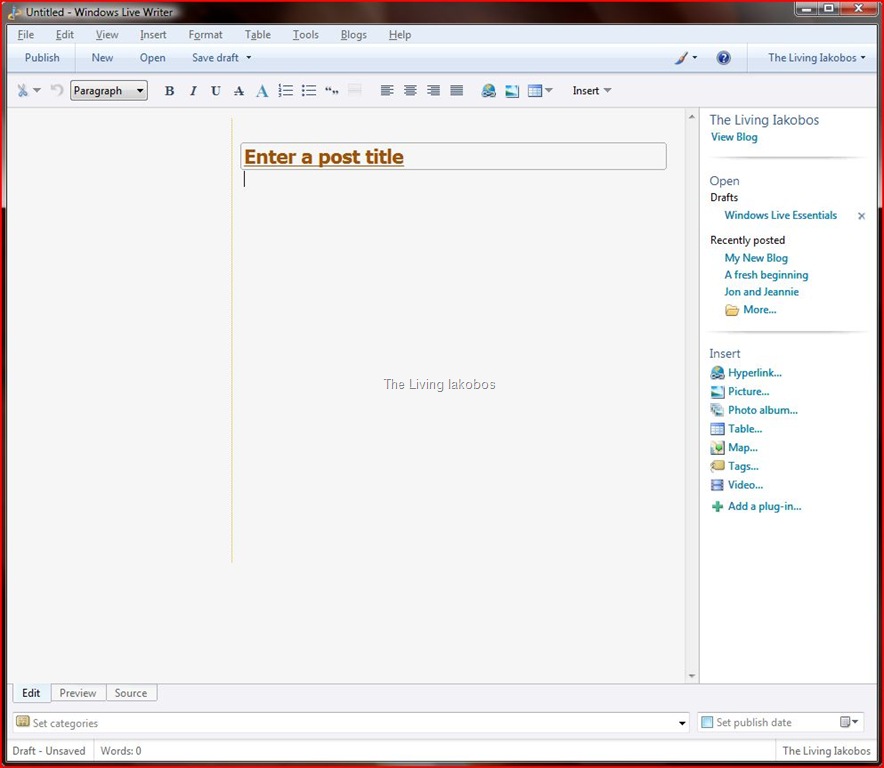Open the Format menu
Screen dimensions: 884x768
coord(206,34)
